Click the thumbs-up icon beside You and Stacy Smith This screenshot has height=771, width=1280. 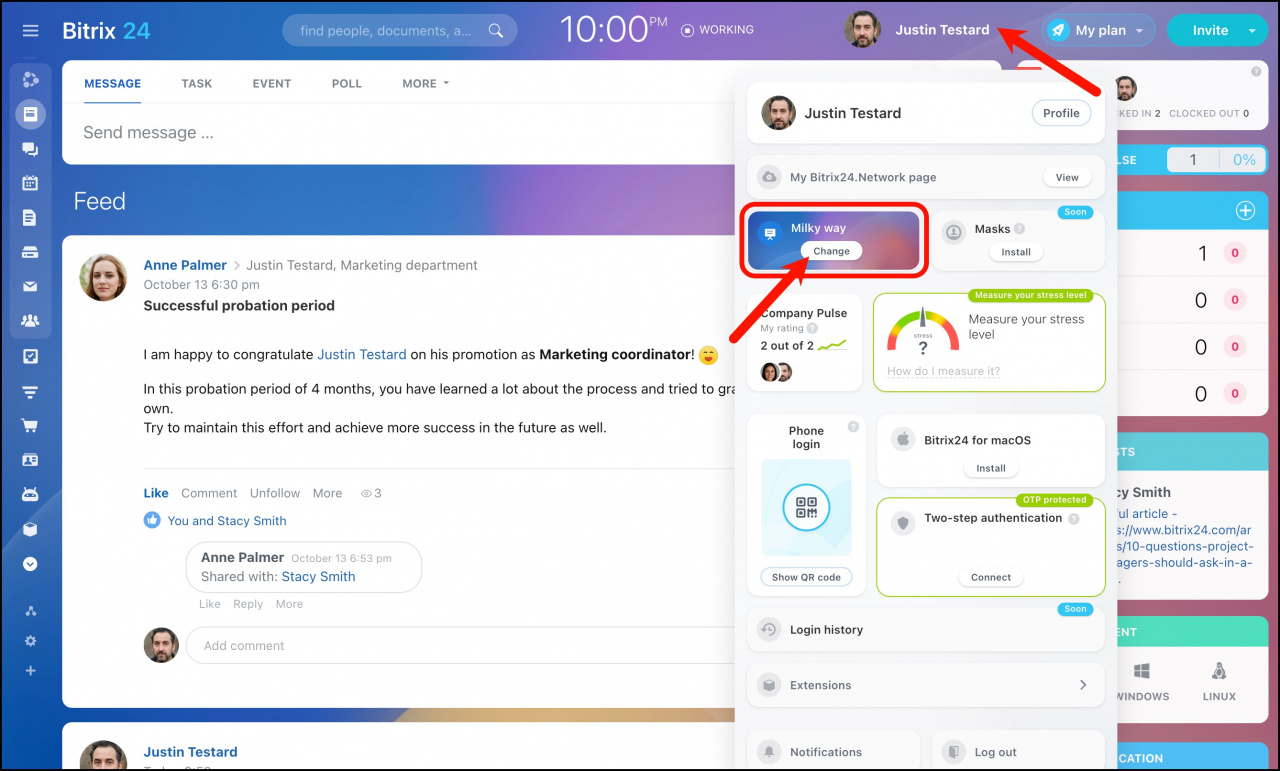tap(152, 520)
